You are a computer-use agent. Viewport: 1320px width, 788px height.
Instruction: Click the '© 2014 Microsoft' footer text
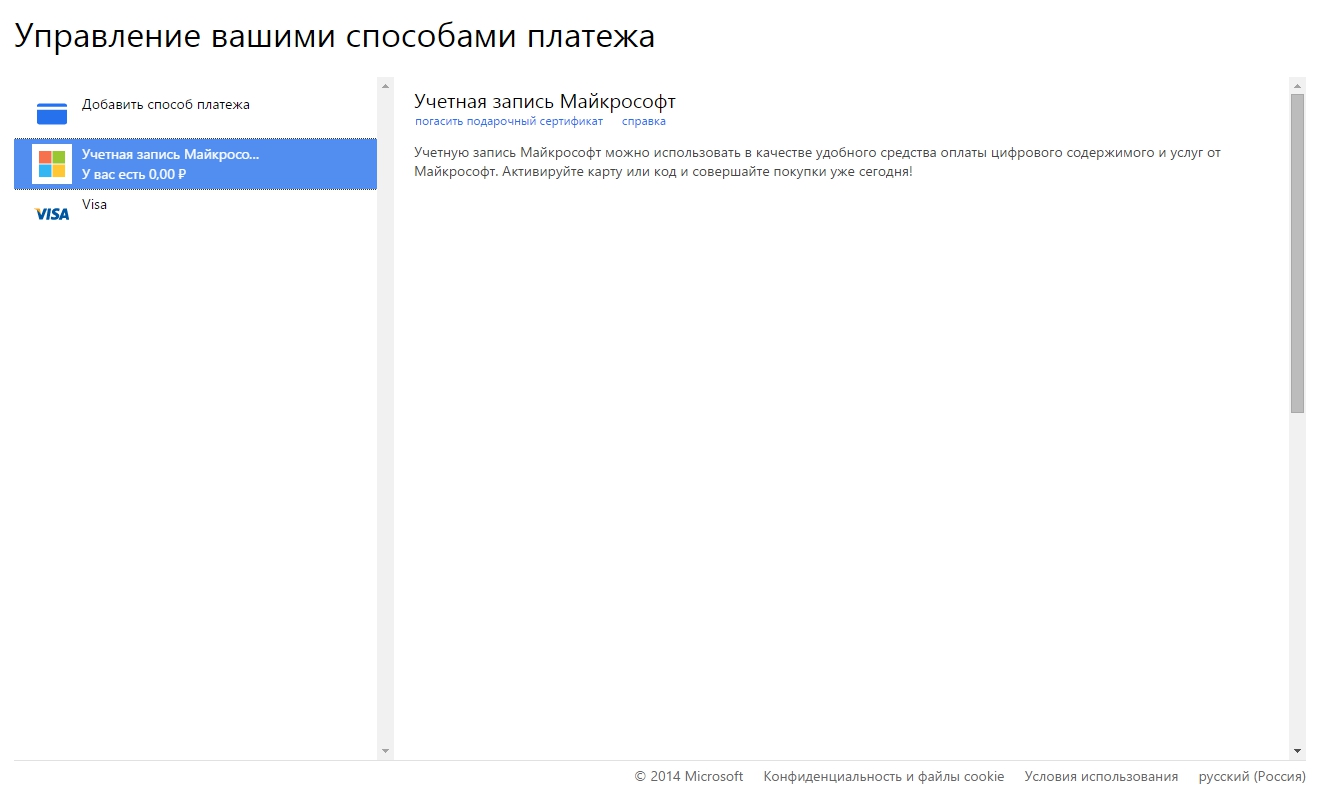(x=689, y=776)
